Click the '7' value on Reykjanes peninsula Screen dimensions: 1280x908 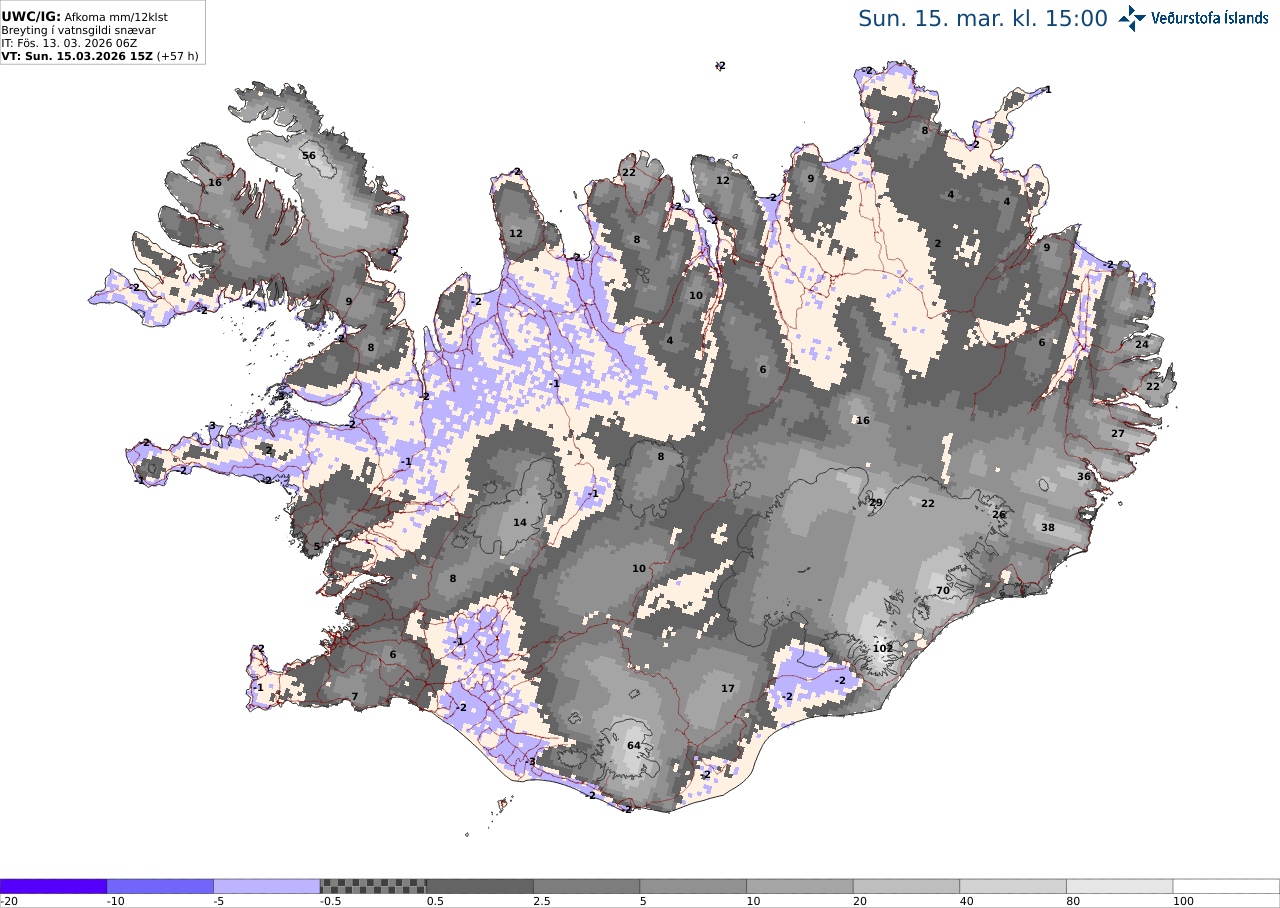pos(354,697)
